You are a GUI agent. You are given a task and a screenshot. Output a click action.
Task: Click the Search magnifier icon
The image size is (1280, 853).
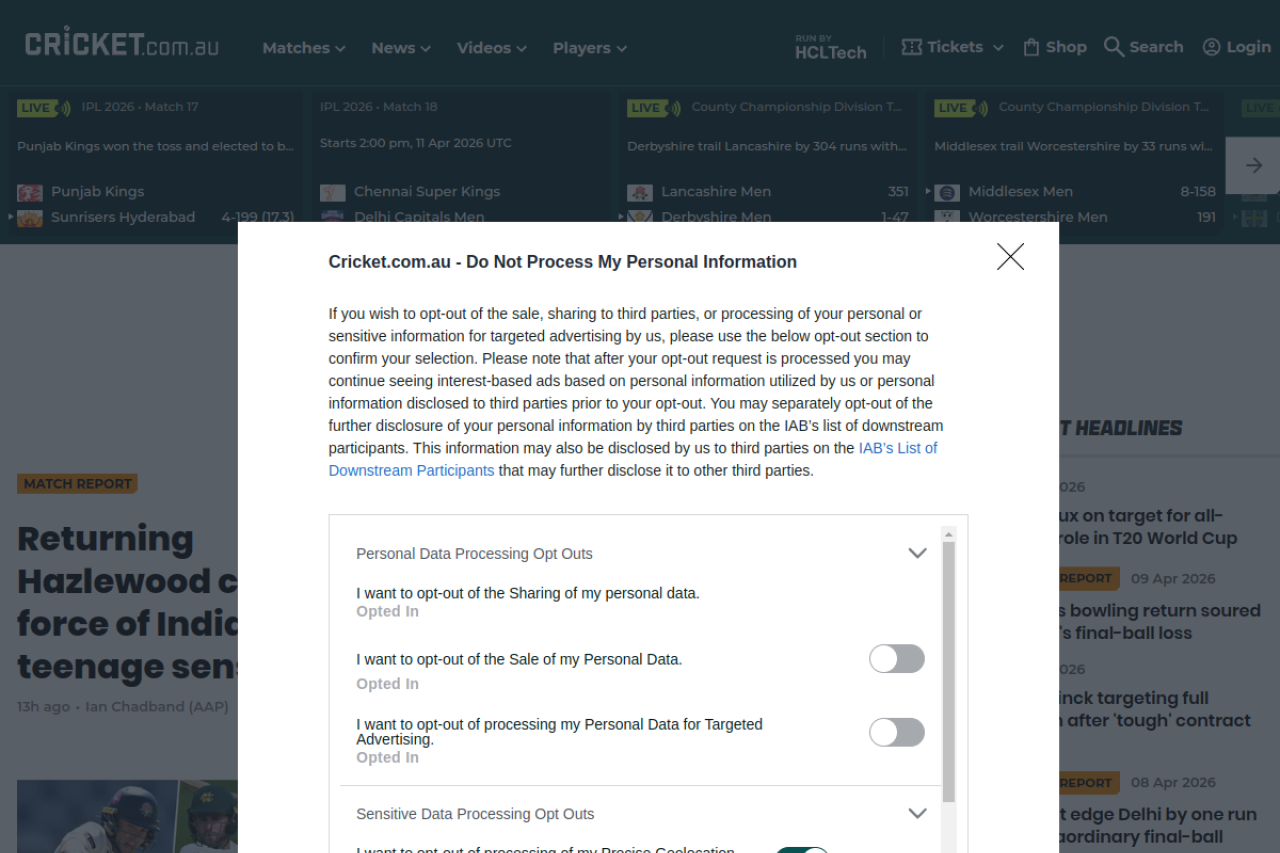1113,47
